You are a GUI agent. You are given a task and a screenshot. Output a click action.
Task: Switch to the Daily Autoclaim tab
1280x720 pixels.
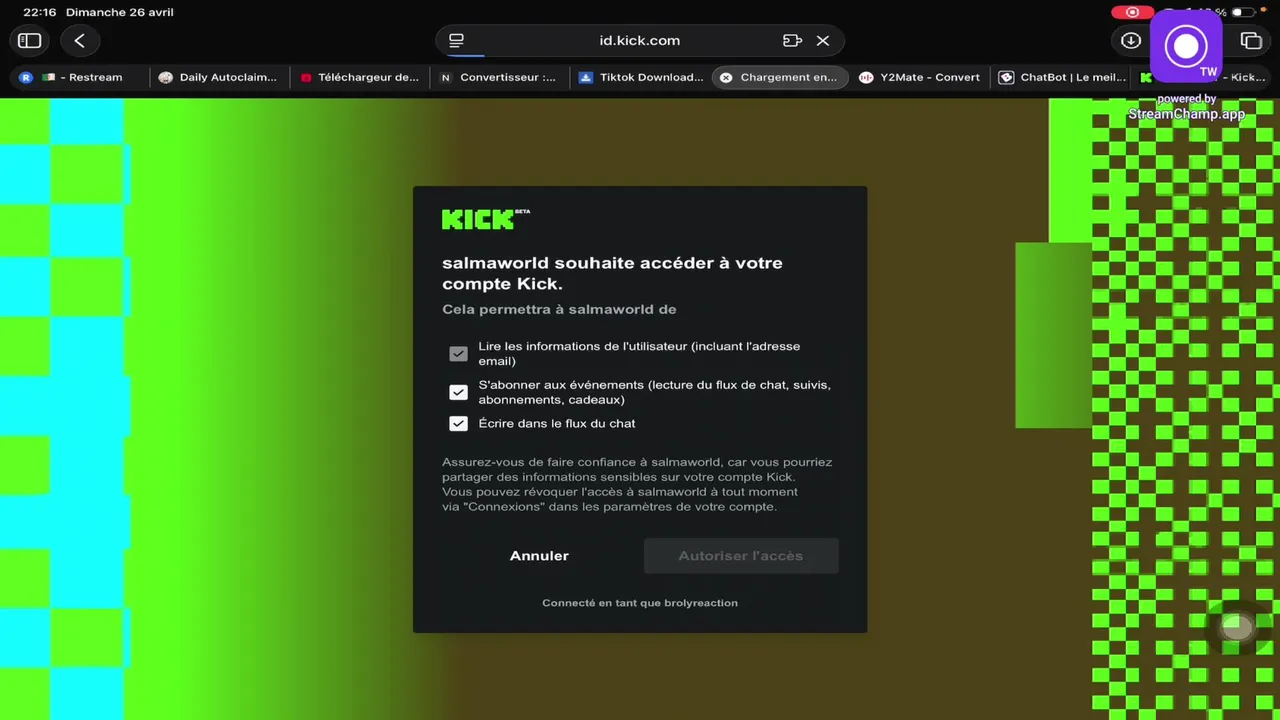coord(218,77)
